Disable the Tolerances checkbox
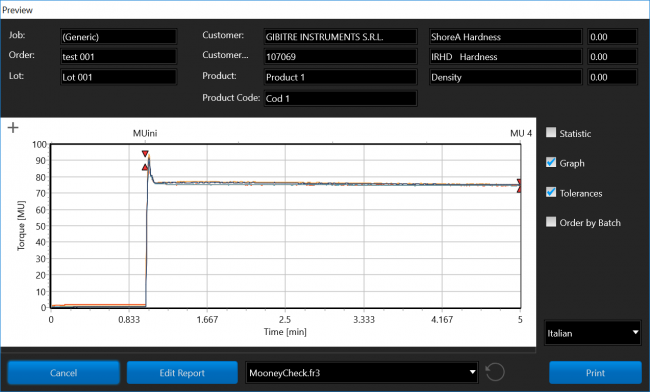650x392 pixels. click(x=551, y=192)
